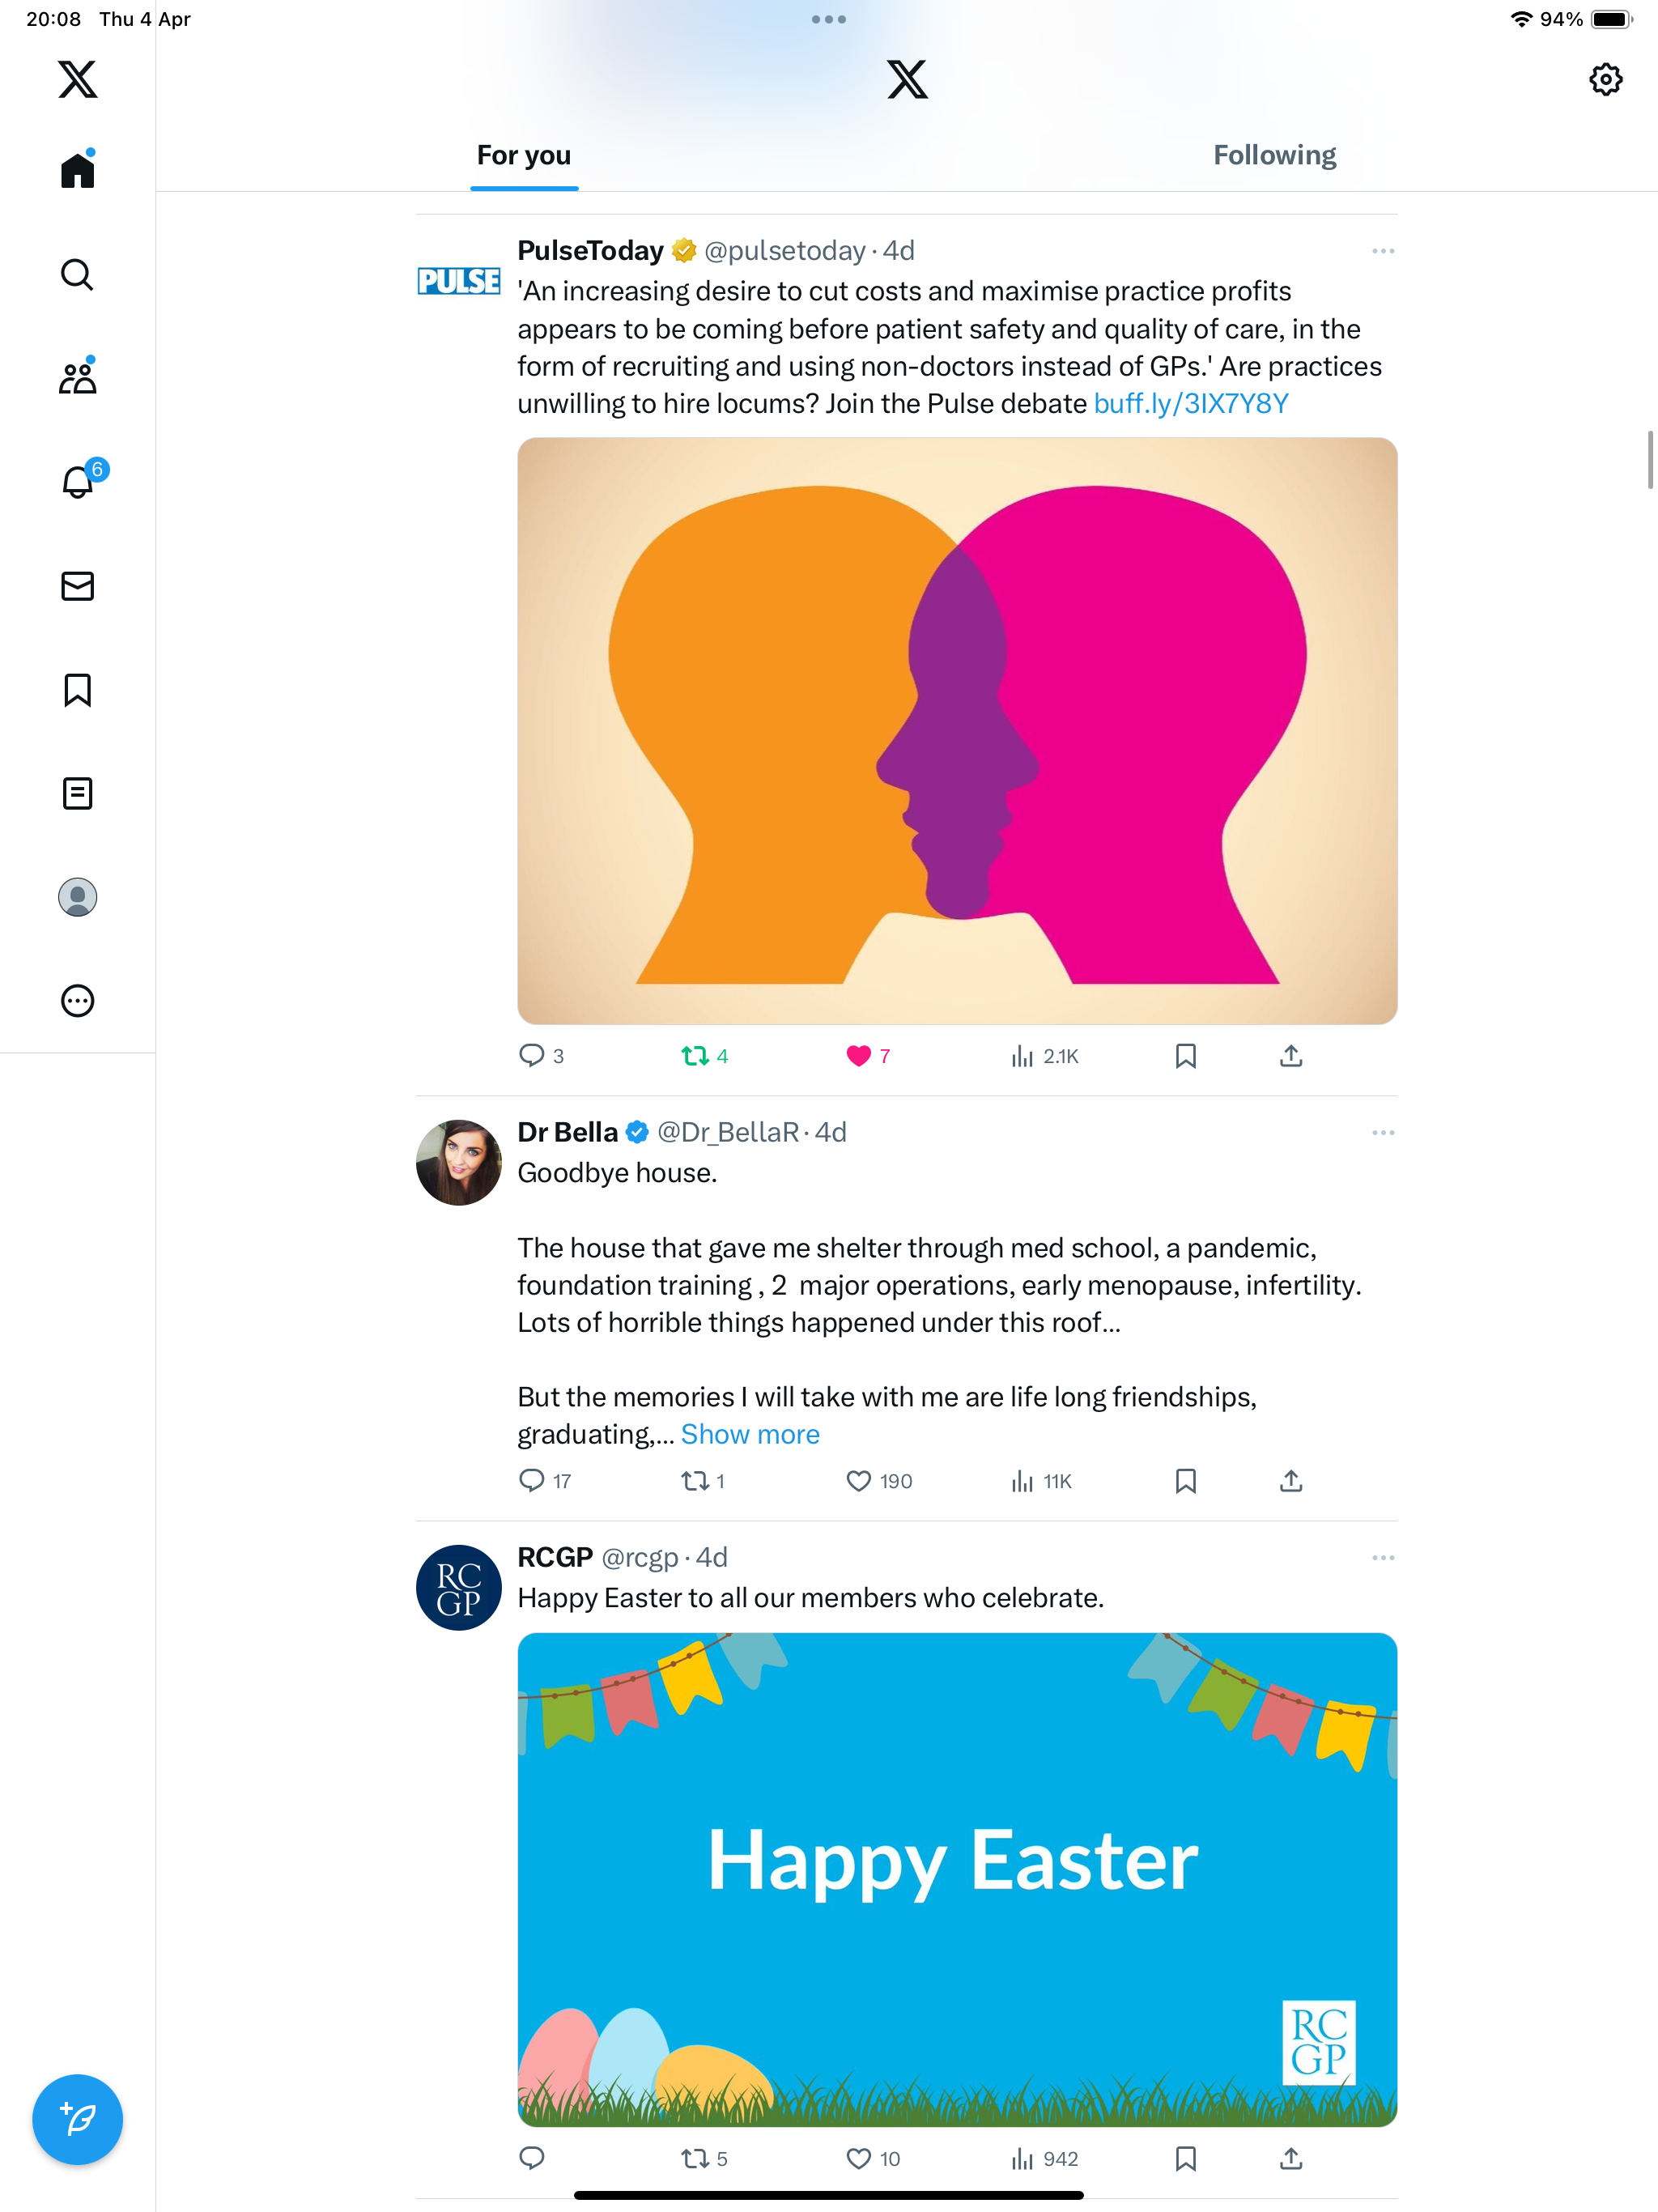1658x2212 pixels.
Task: Tap the compose post floating button
Action: click(77, 2119)
